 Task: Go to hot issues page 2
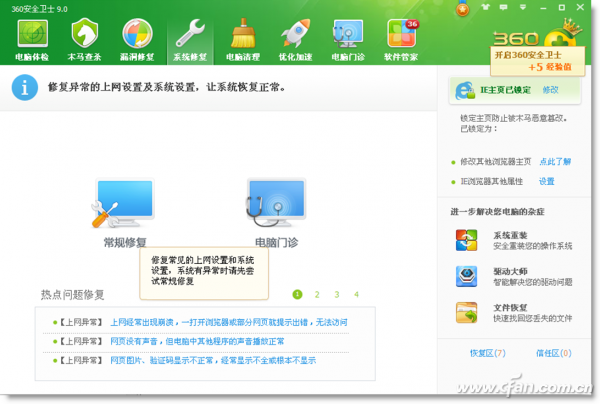point(317,294)
